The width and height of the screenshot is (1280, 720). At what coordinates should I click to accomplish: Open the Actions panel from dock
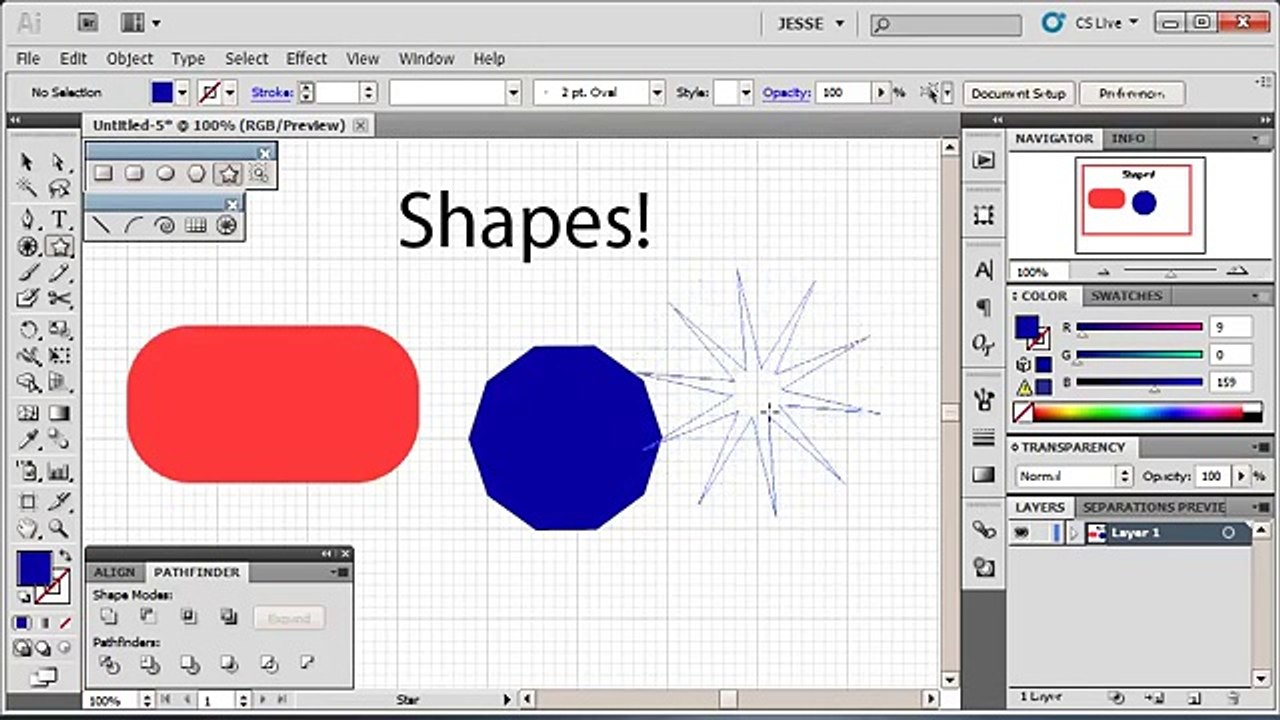[x=984, y=160]
